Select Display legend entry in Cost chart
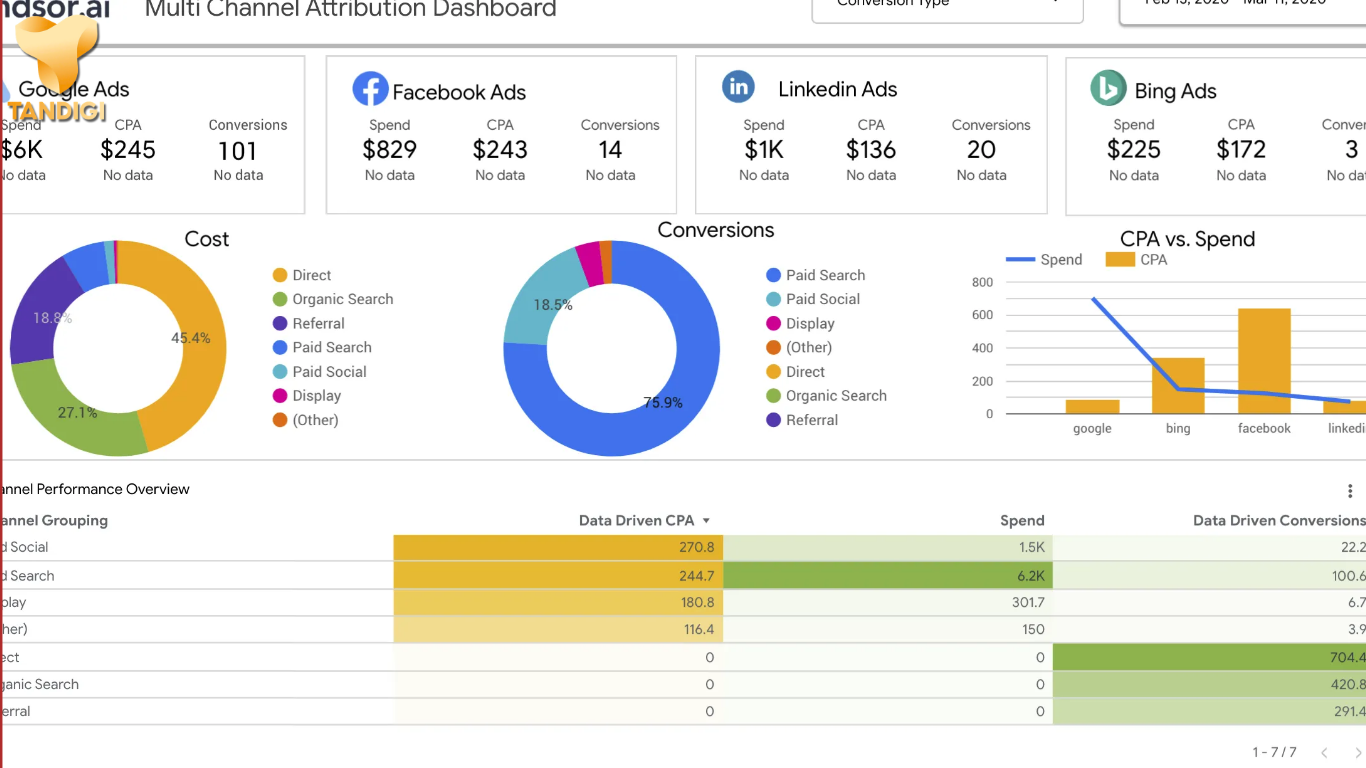The width and height of the screenshot is (1366, 768). 307,395
